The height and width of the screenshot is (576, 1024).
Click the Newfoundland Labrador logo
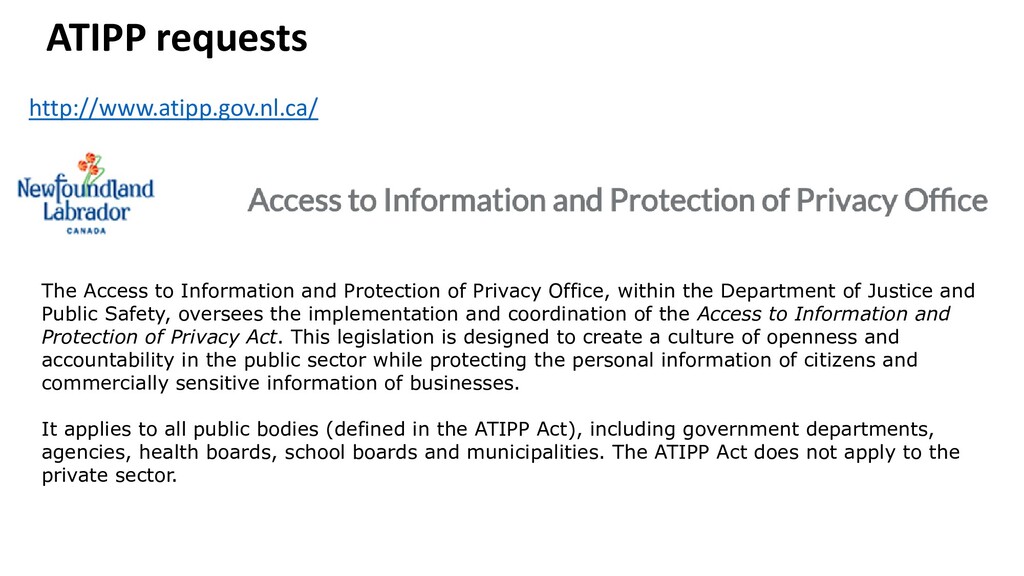coord(86,194)
